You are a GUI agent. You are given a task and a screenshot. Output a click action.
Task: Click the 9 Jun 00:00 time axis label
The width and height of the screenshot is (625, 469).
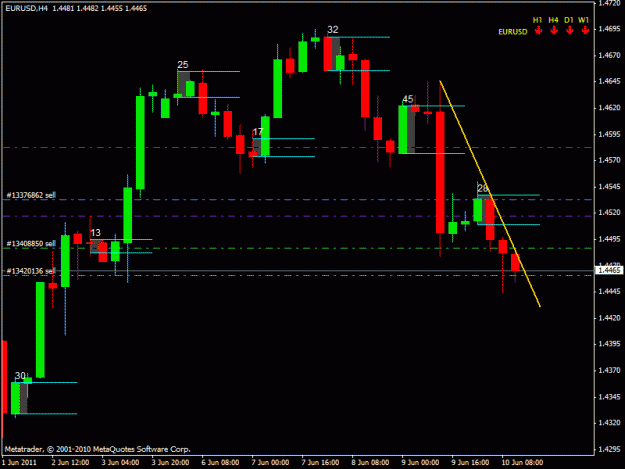click(420, 463)
